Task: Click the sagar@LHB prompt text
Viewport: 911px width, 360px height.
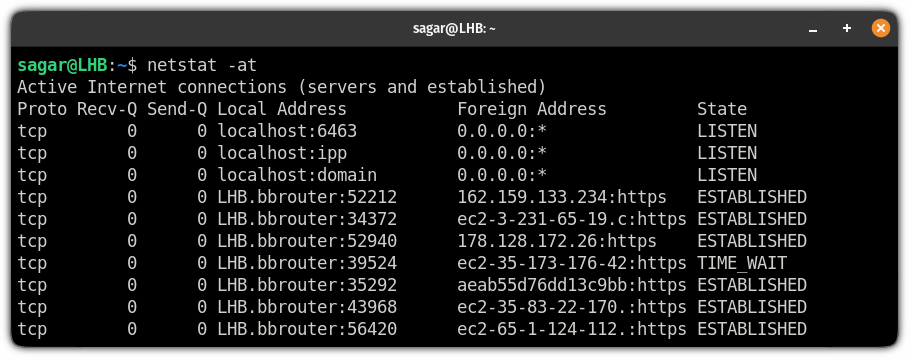Action: [62, 65]
